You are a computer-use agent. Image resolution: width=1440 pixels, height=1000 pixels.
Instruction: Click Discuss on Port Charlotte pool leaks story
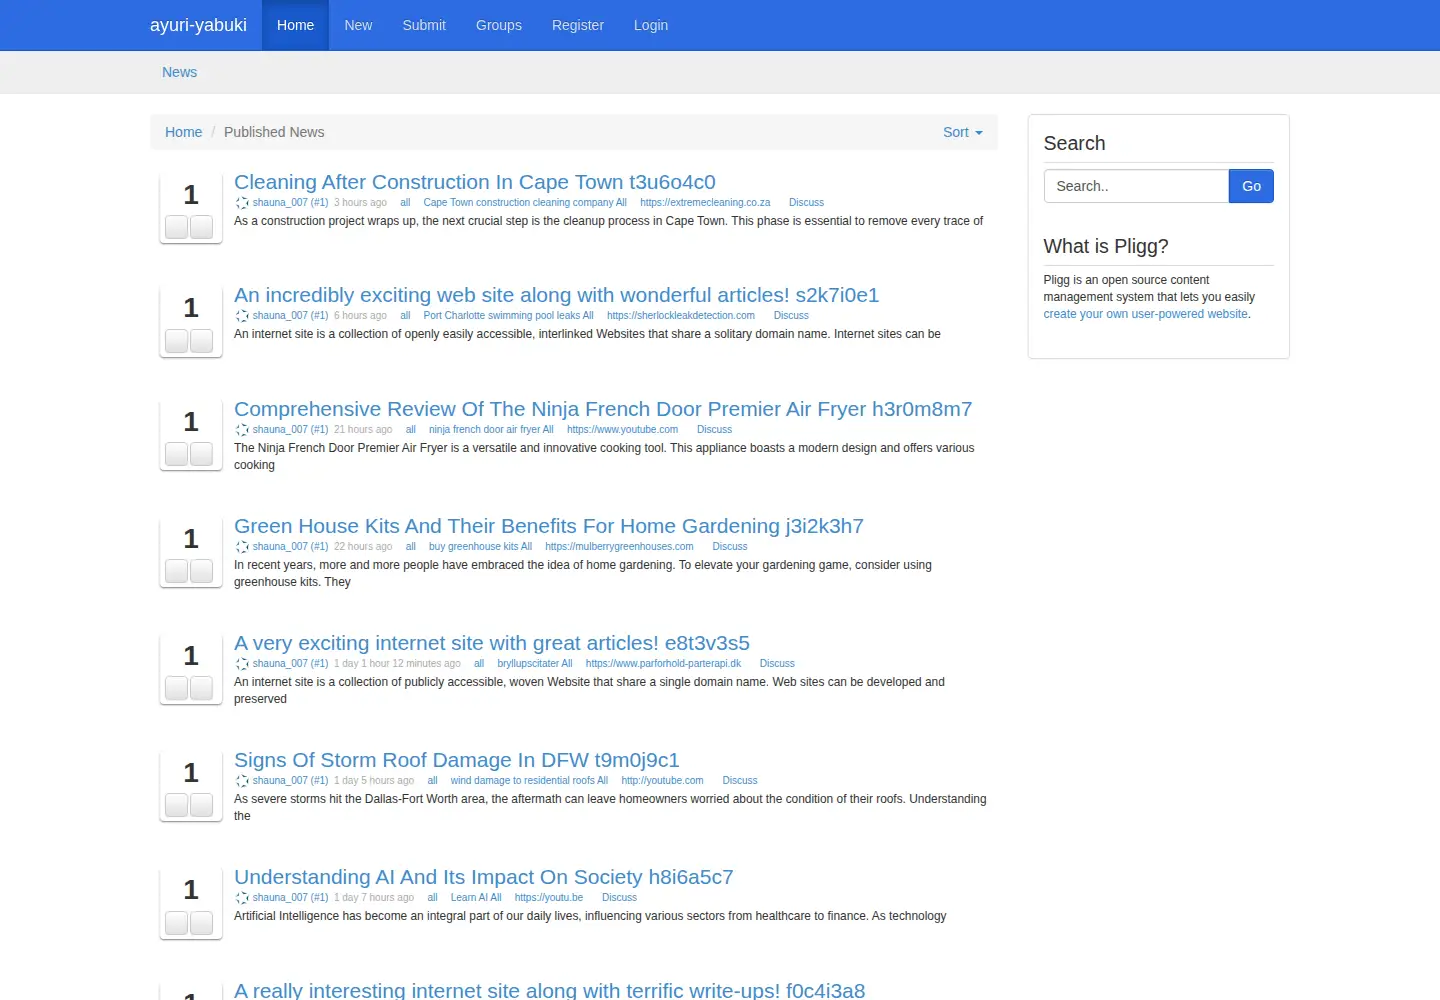coord(791,316)
